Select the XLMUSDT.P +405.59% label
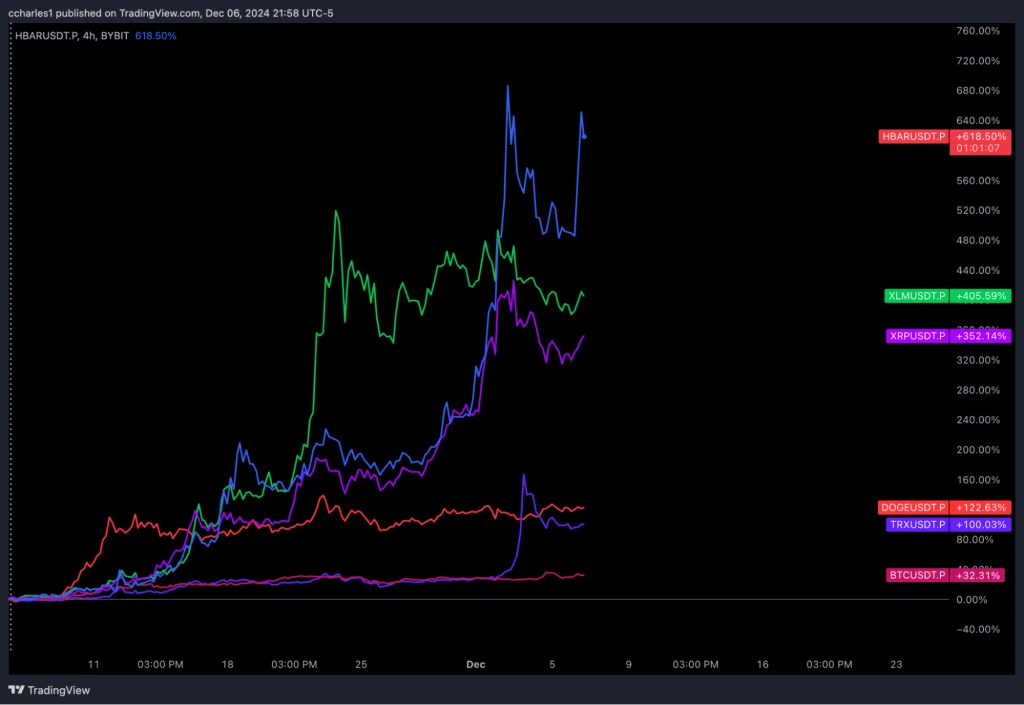1024x705 pixels. pos(945,296)
